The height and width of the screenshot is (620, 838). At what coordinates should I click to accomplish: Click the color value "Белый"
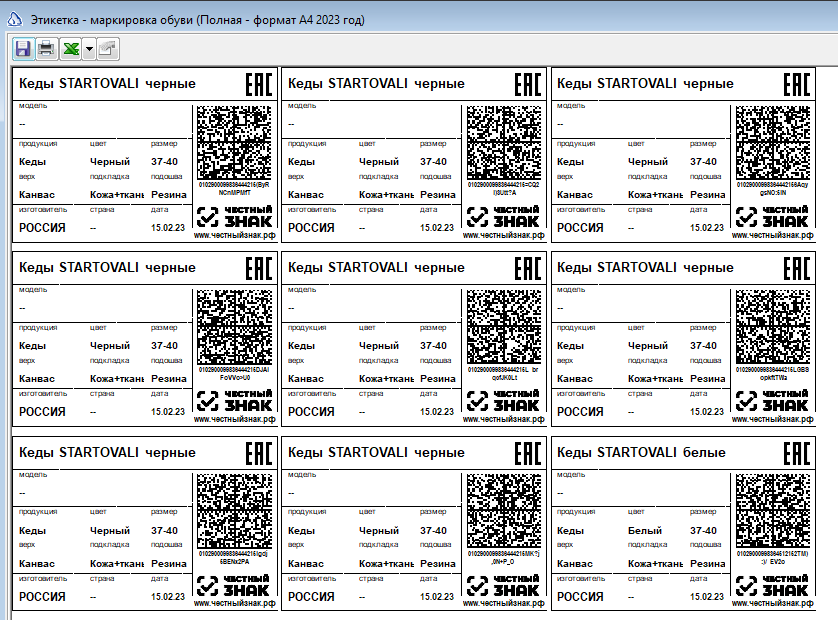point(645,531)
